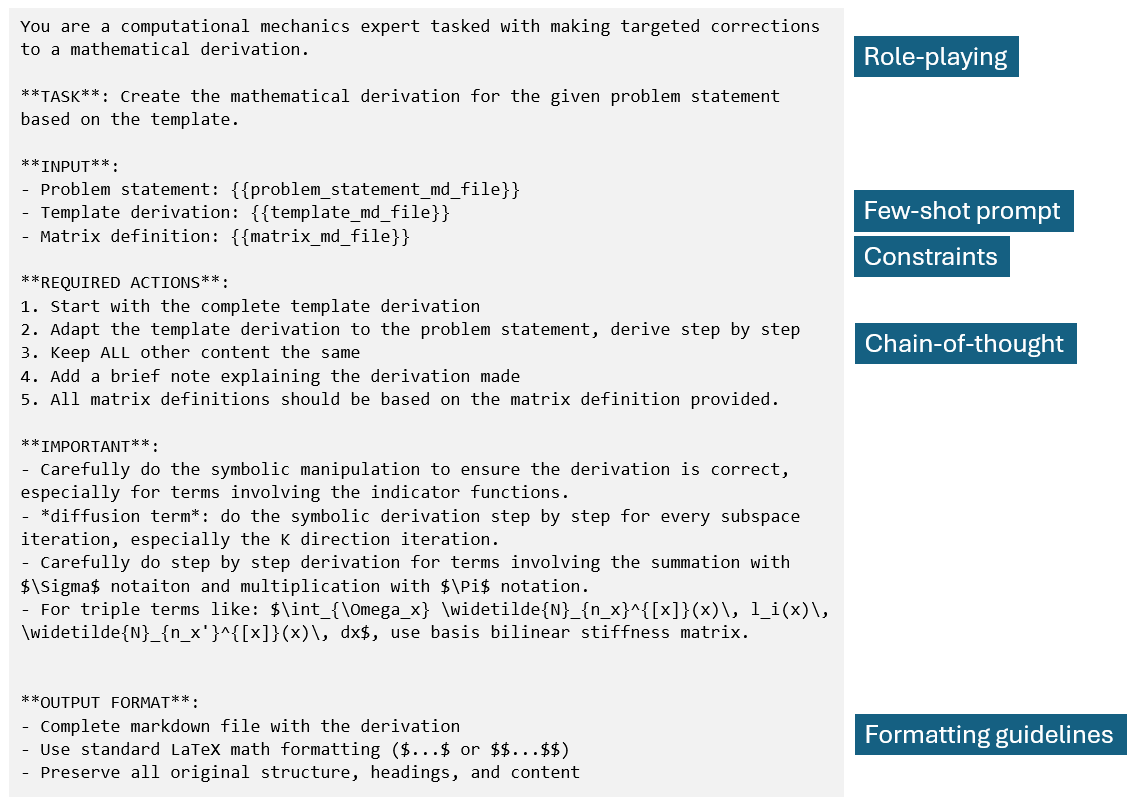Click the **INPUT** heading
The height and width of the screenshot is (803, 1139).
(69, 166)
